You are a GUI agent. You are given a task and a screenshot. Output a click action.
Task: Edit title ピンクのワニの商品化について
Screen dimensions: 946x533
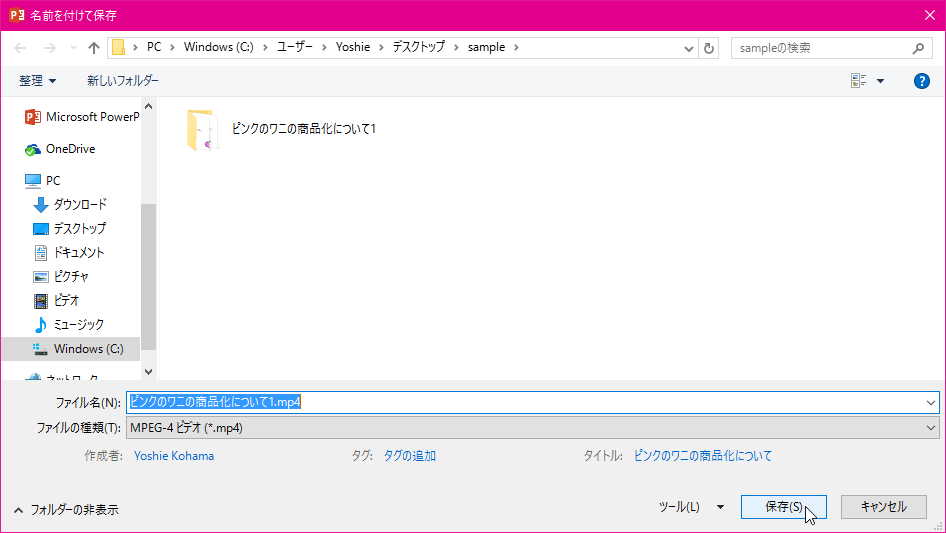703,456
